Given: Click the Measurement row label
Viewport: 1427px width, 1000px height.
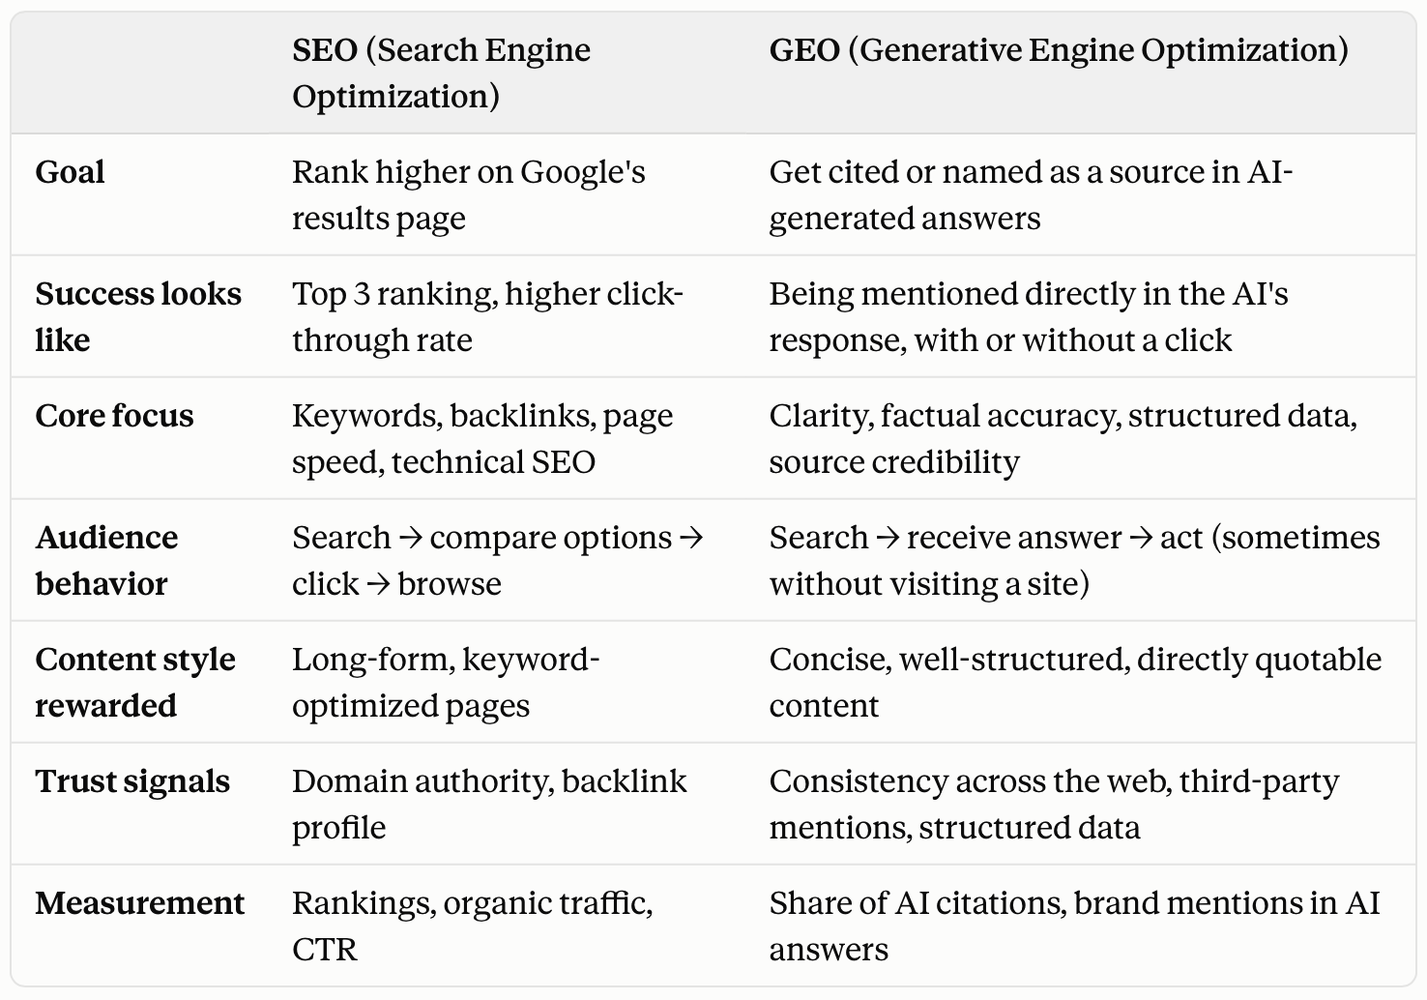Looking at the screenshot, I should coord(139,904).
